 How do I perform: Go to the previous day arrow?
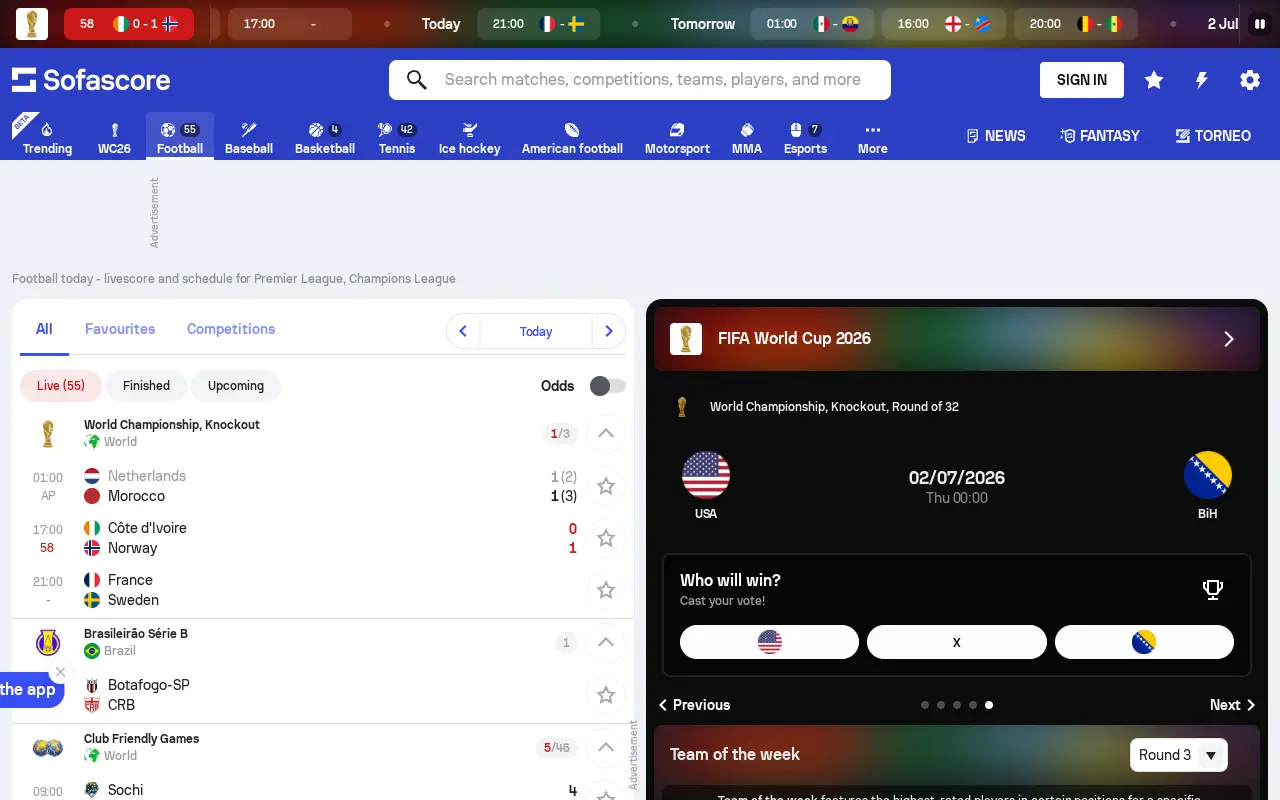[463, 331]
